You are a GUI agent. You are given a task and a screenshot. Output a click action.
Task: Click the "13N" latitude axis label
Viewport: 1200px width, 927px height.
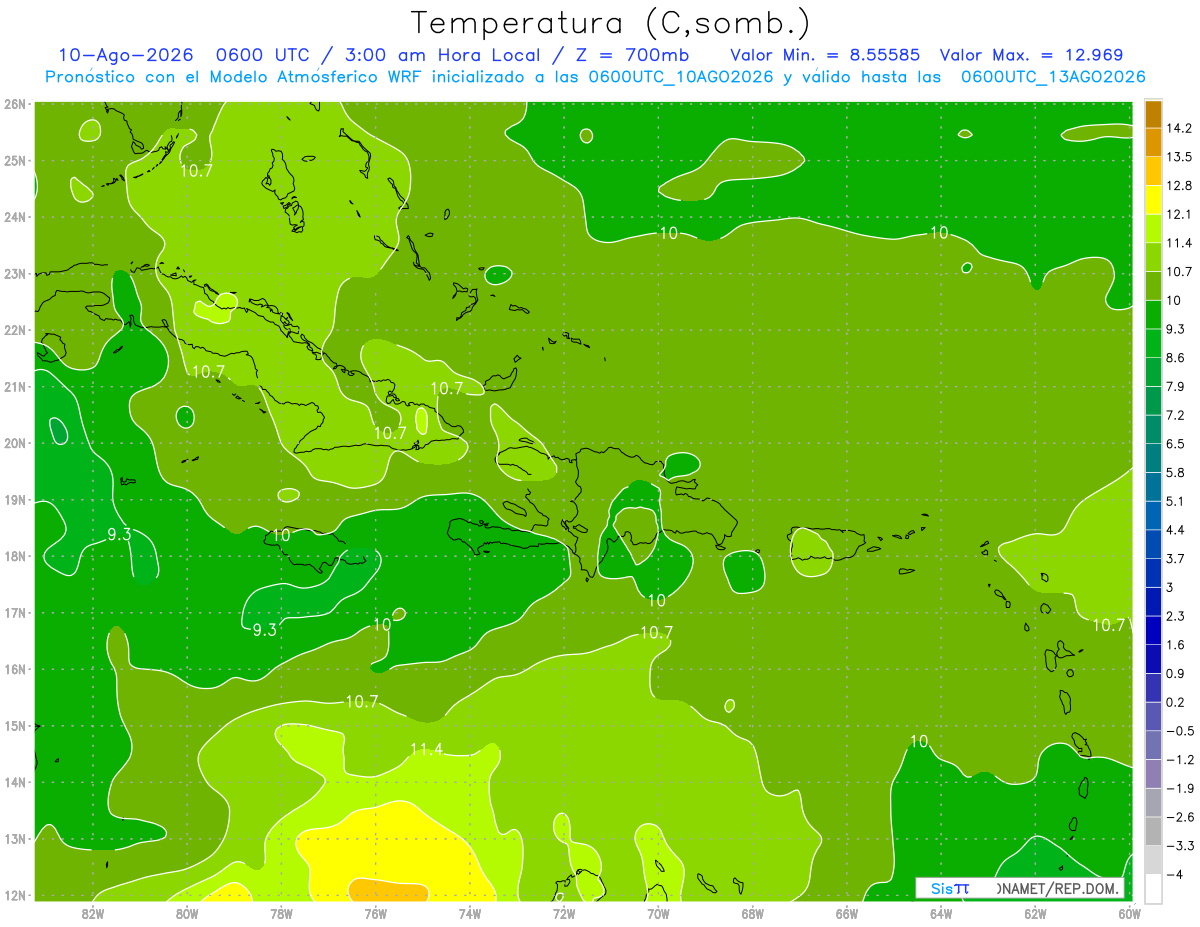point(15,838)
